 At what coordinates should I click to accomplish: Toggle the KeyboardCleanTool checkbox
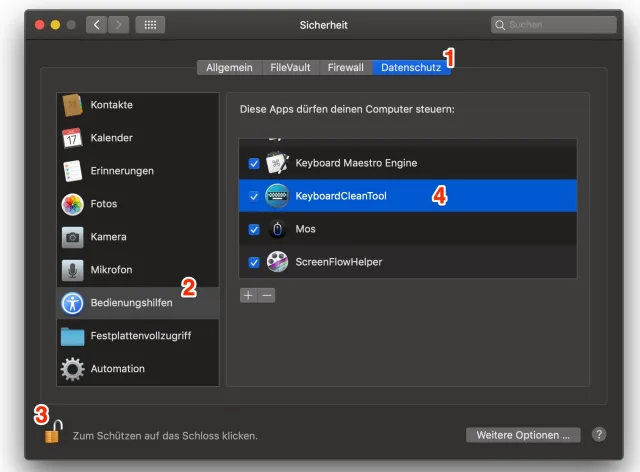pos(254,196)
